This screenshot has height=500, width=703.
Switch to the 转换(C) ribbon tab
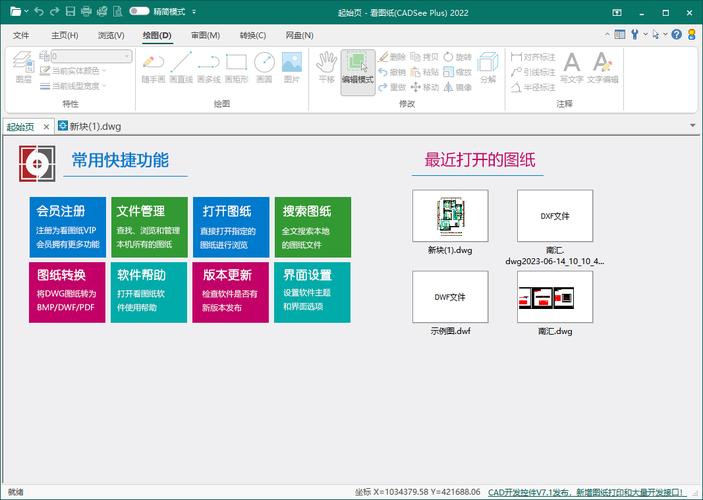click(253, 35)
